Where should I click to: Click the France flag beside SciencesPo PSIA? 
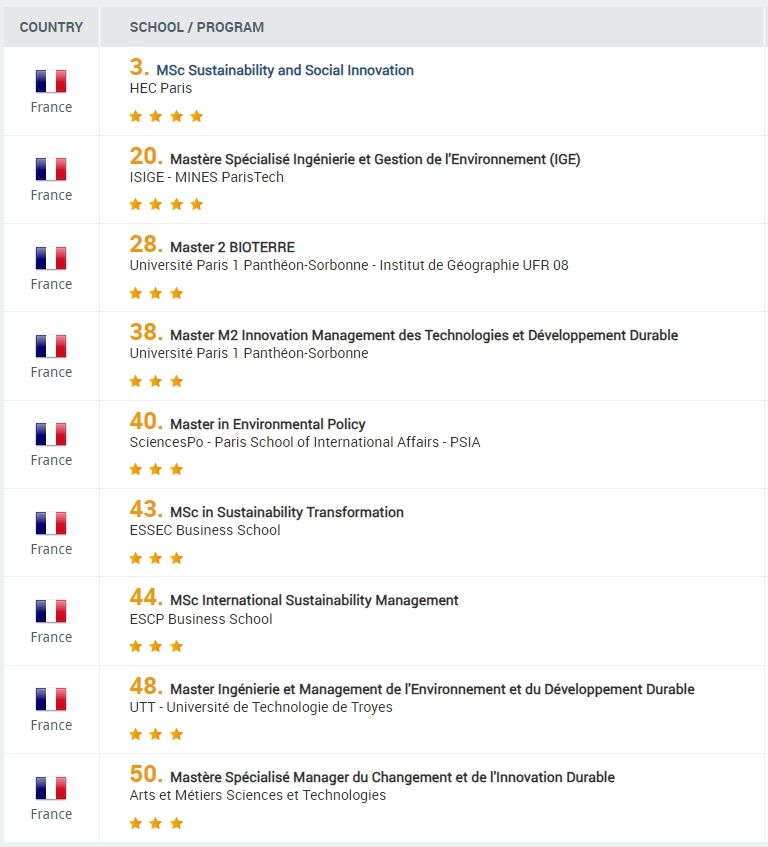click(51, 434)
